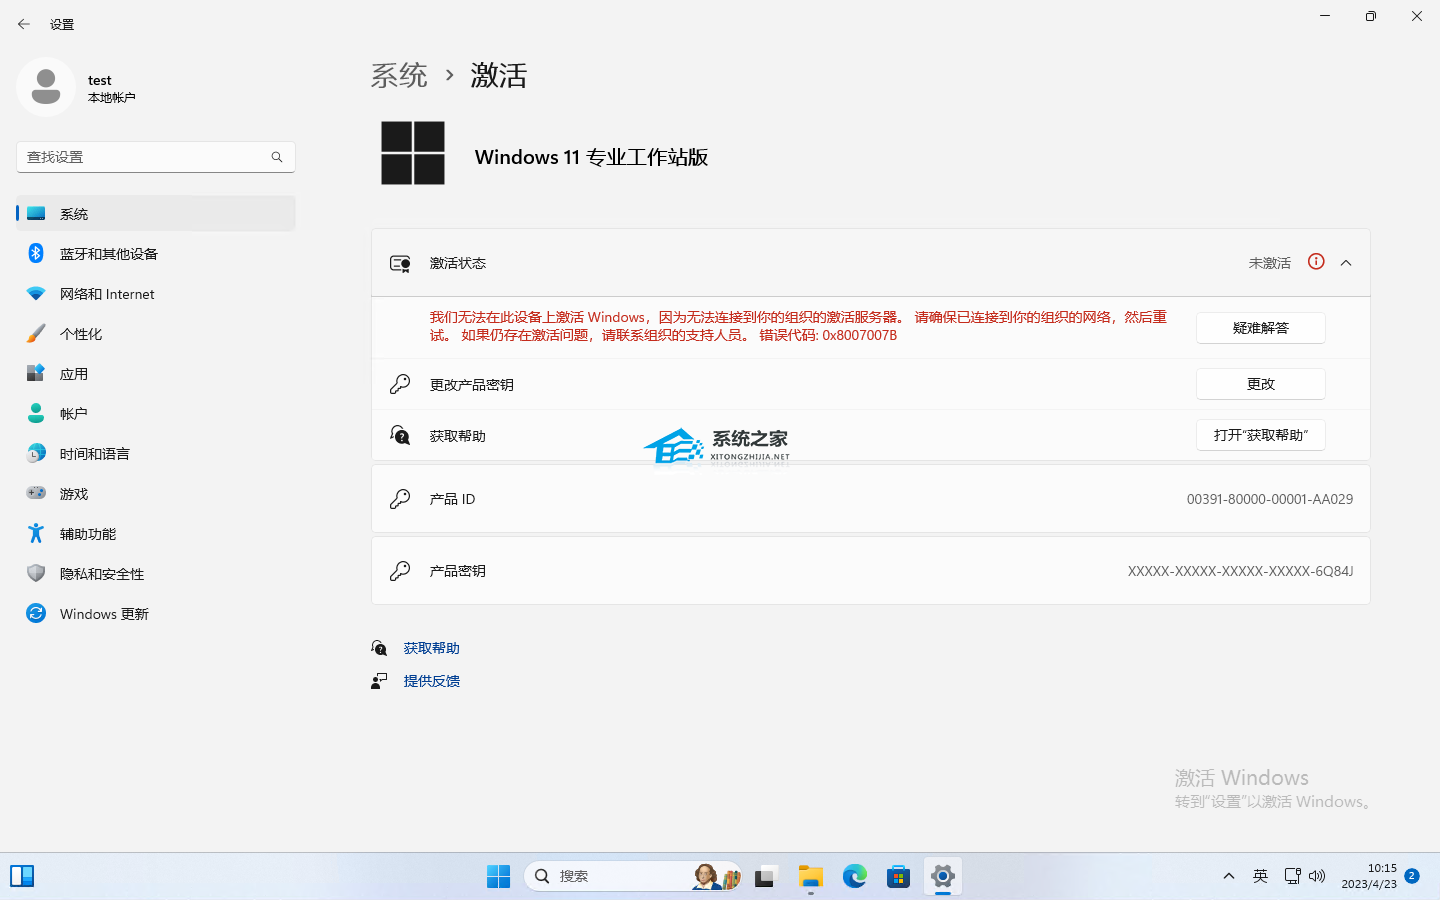Screen dimensions: 1440x900
Task: Click the taskbar 搜索 box
Action: point(633,876)
